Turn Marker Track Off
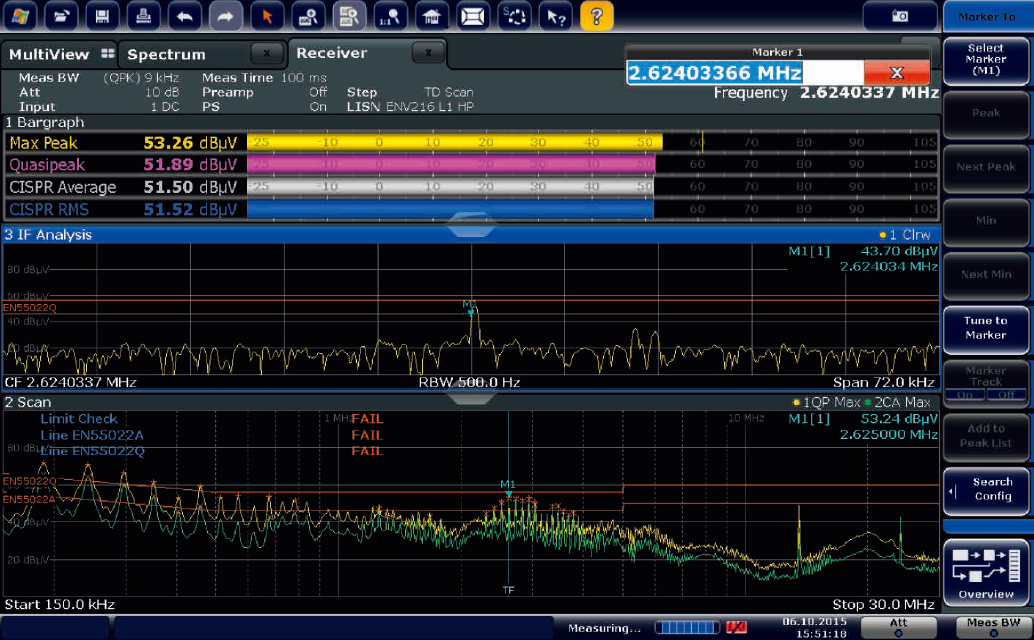Image resolution: width=1034 pixels, height=640 pixels. tap(1006, 395)
